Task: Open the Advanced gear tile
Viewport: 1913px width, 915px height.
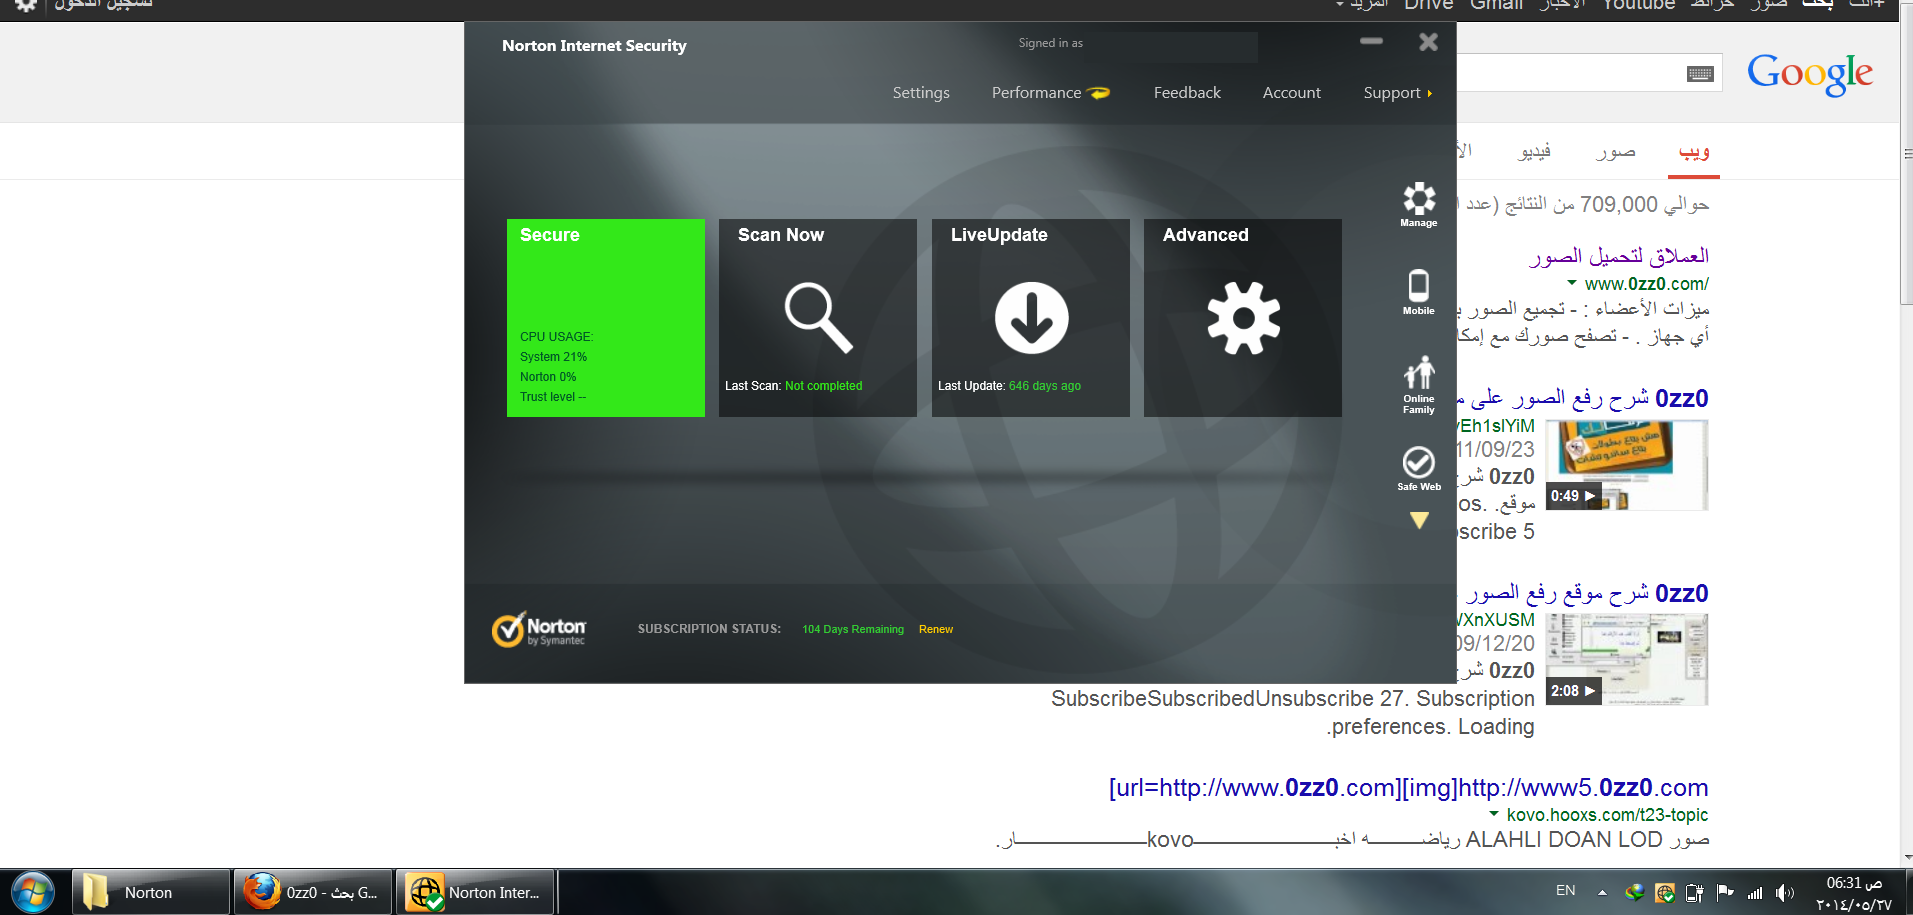Action: pyautogui.click(x=1243, y=318)
